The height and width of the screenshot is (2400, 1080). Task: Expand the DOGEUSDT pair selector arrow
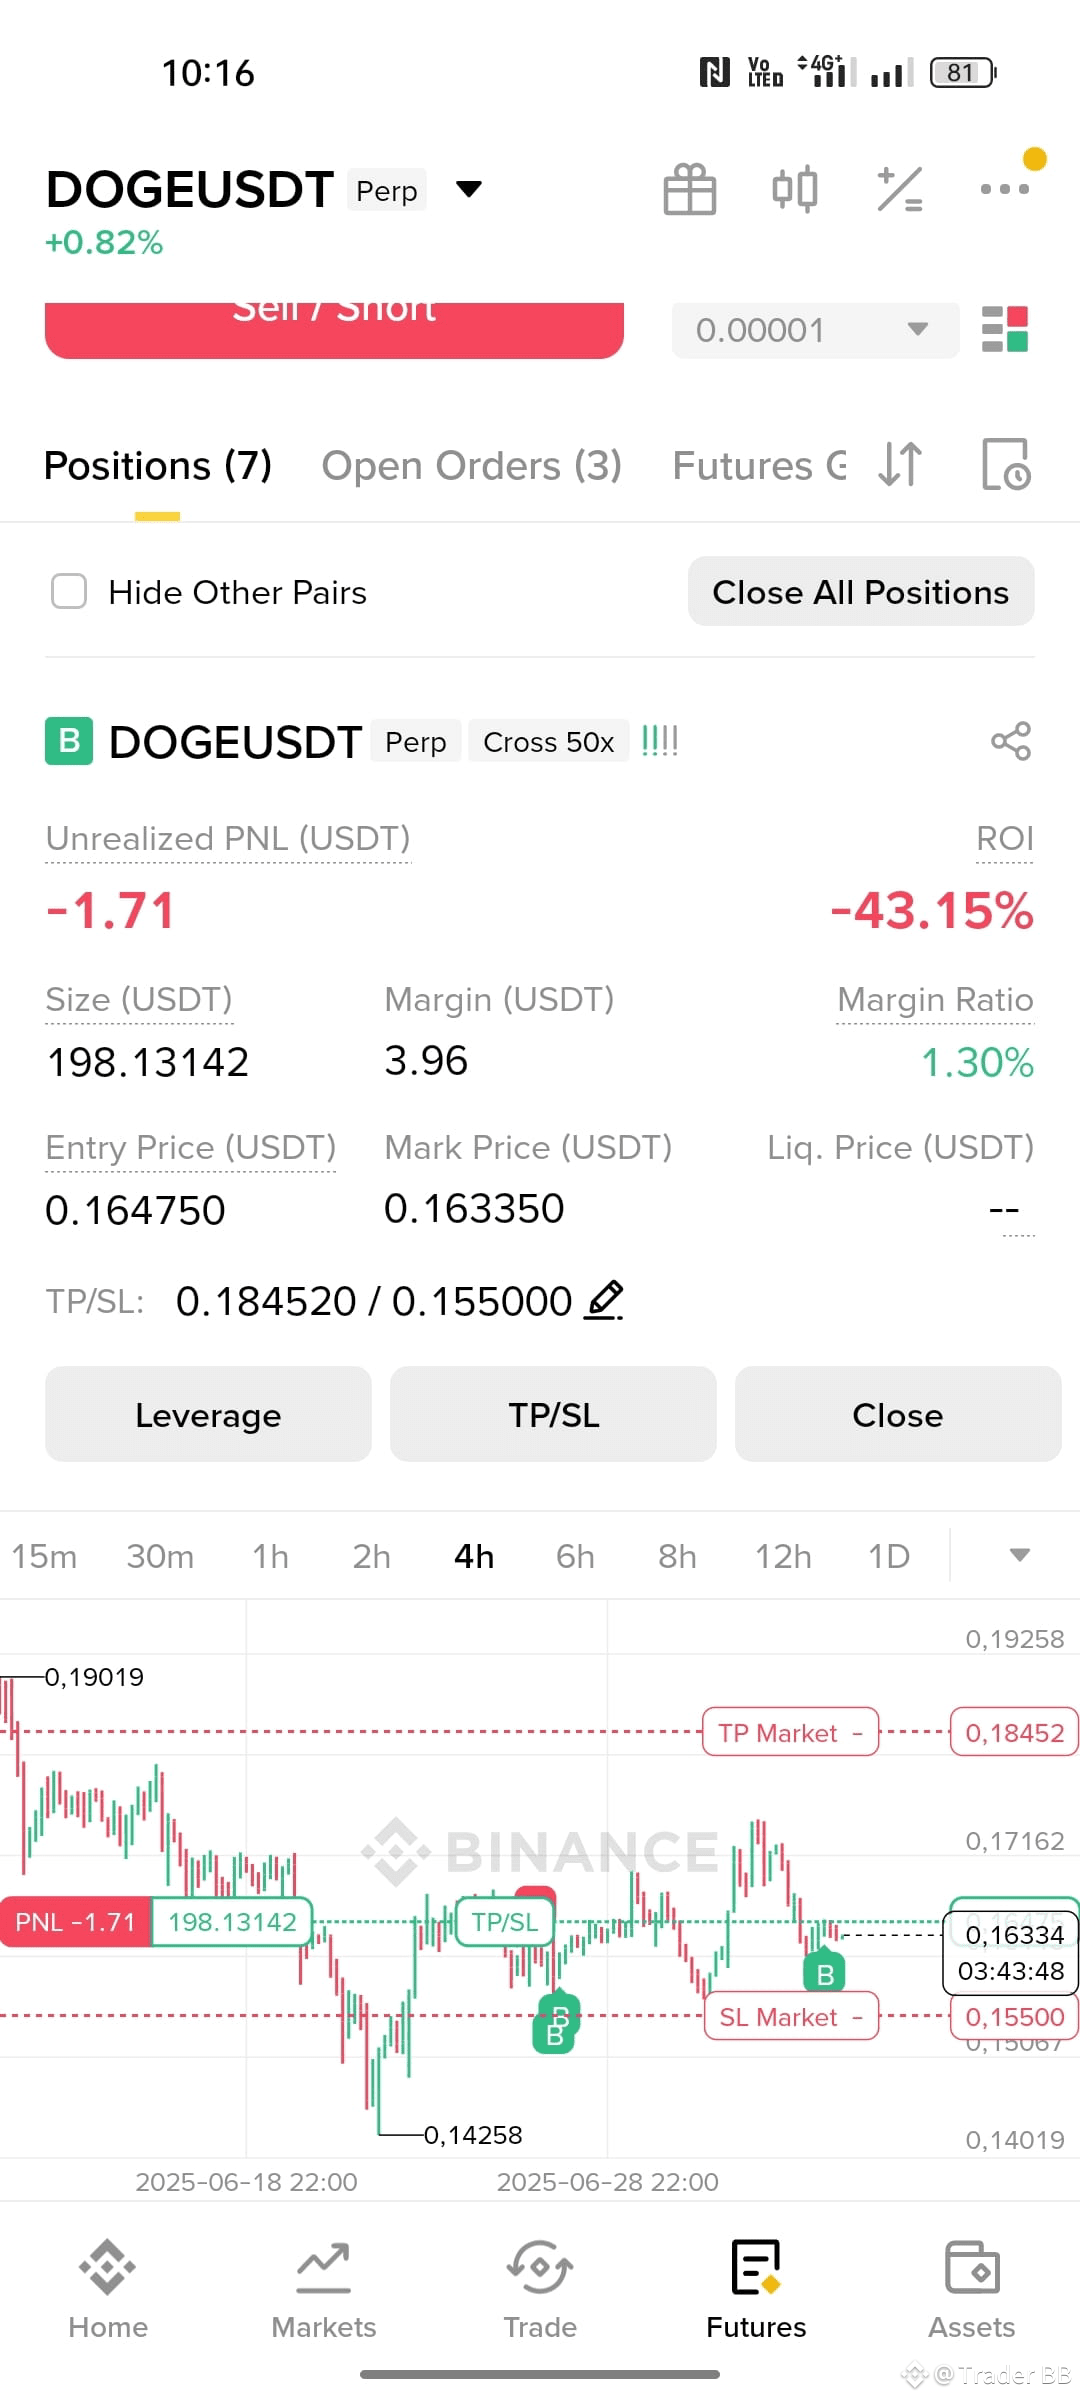[x=469, y=189]
